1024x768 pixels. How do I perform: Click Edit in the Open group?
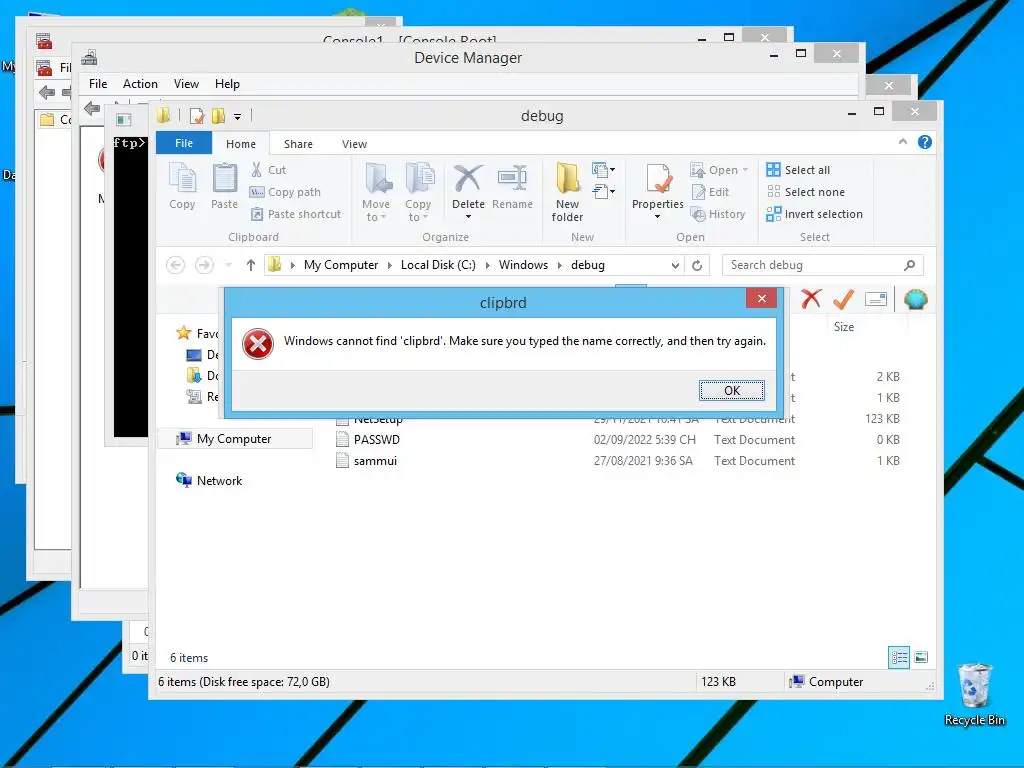710,192
